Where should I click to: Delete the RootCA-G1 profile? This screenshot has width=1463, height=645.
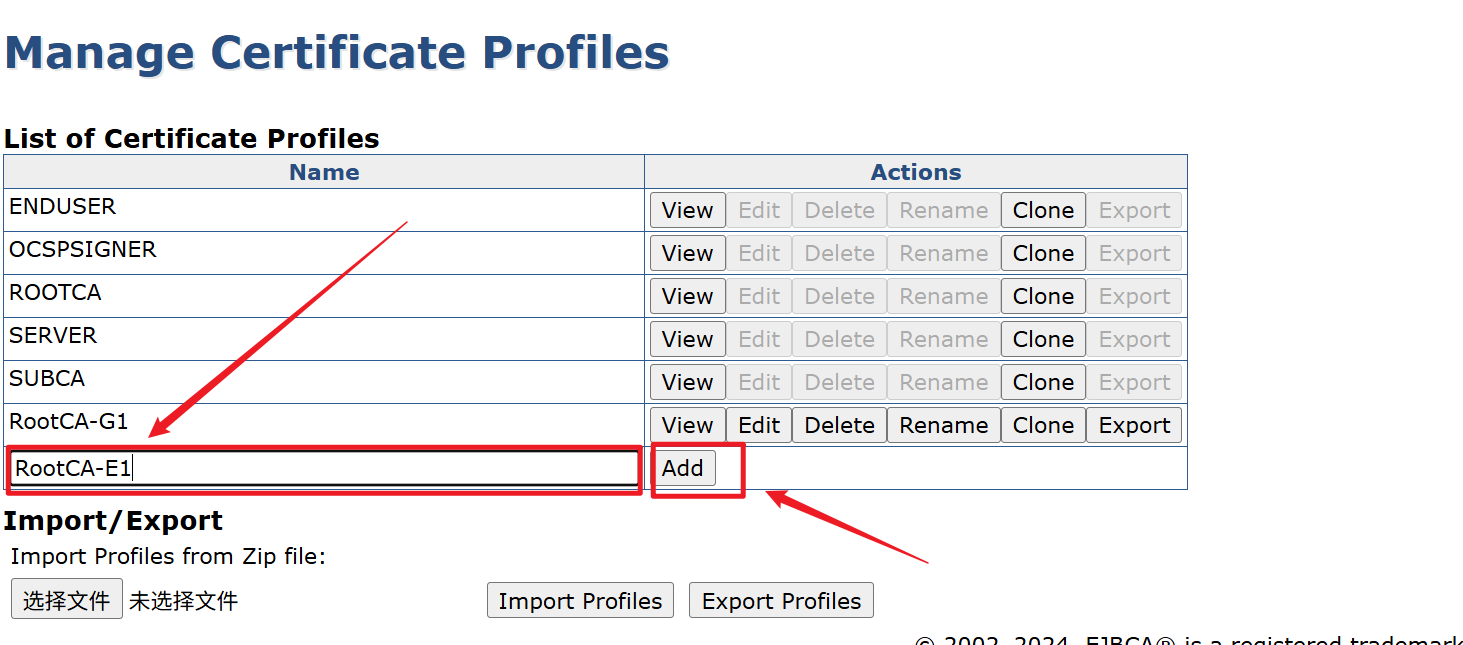pyautogui.click(x=839, y=425)
